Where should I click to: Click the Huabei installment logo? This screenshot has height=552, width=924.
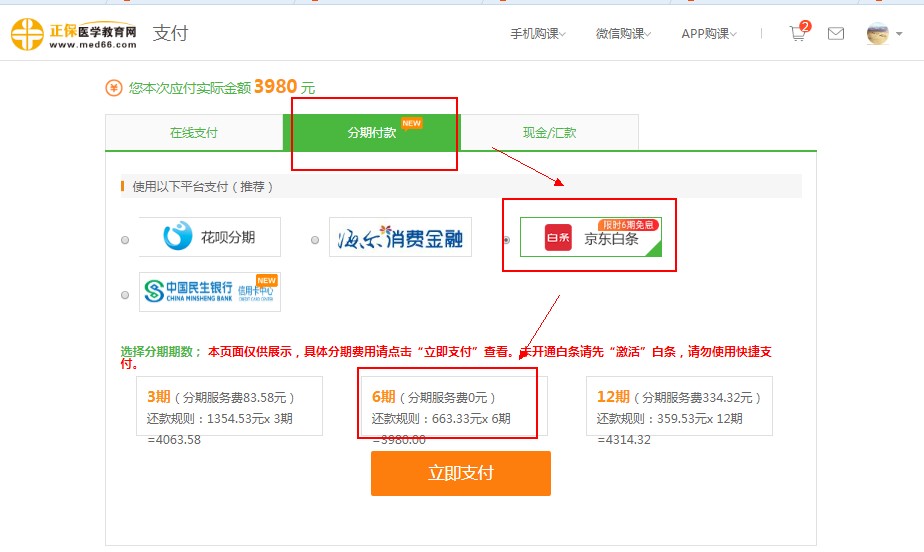coord(210,237)
